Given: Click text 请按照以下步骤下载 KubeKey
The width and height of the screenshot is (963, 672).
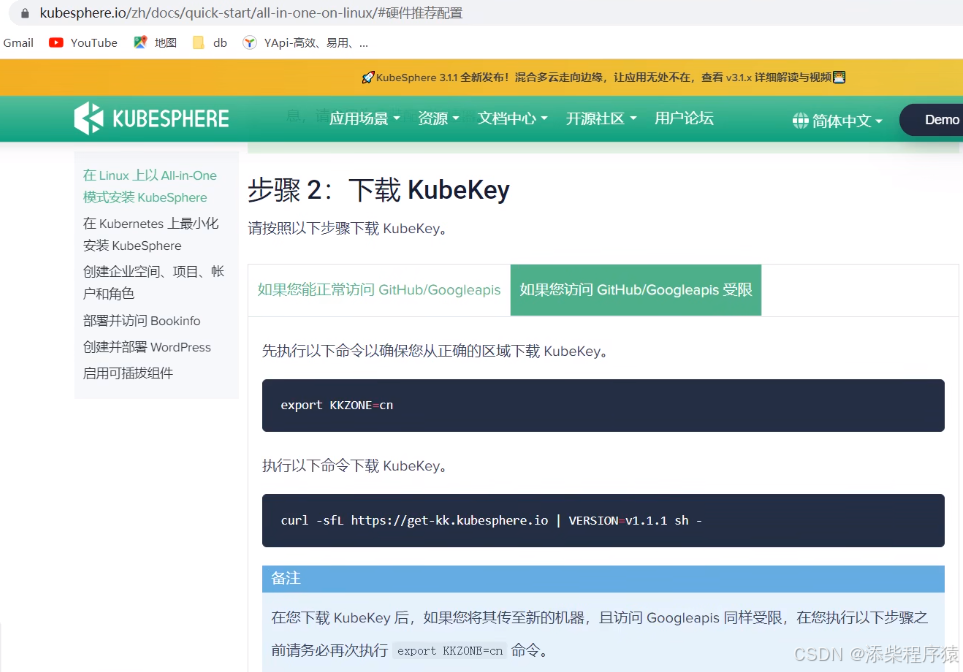Looking at the screenshot, I should [347, 229].
